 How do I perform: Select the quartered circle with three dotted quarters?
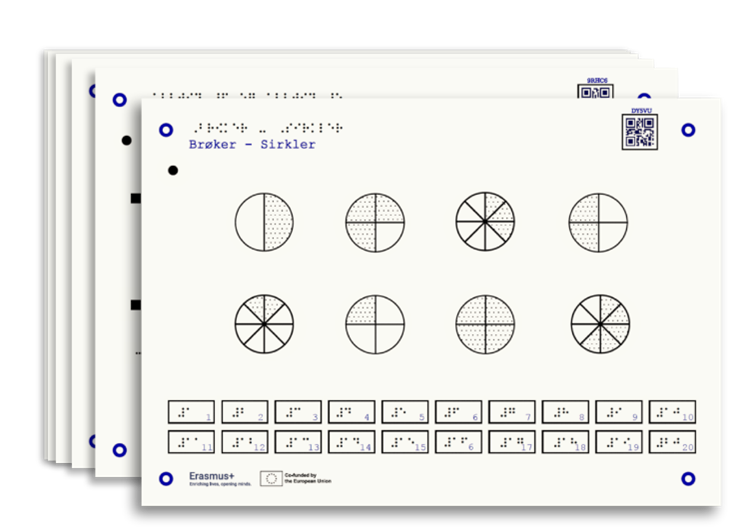pyautogui.click(x=375, y=222)
